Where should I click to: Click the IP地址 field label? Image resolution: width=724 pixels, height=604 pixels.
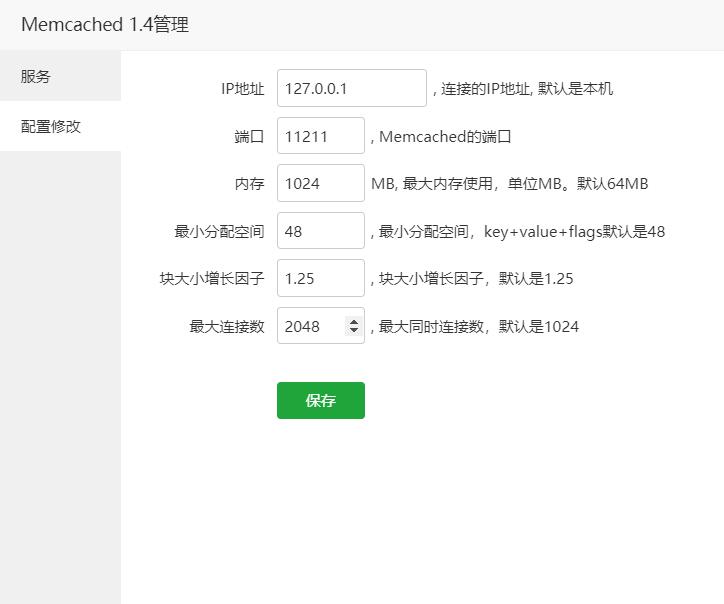242,89
